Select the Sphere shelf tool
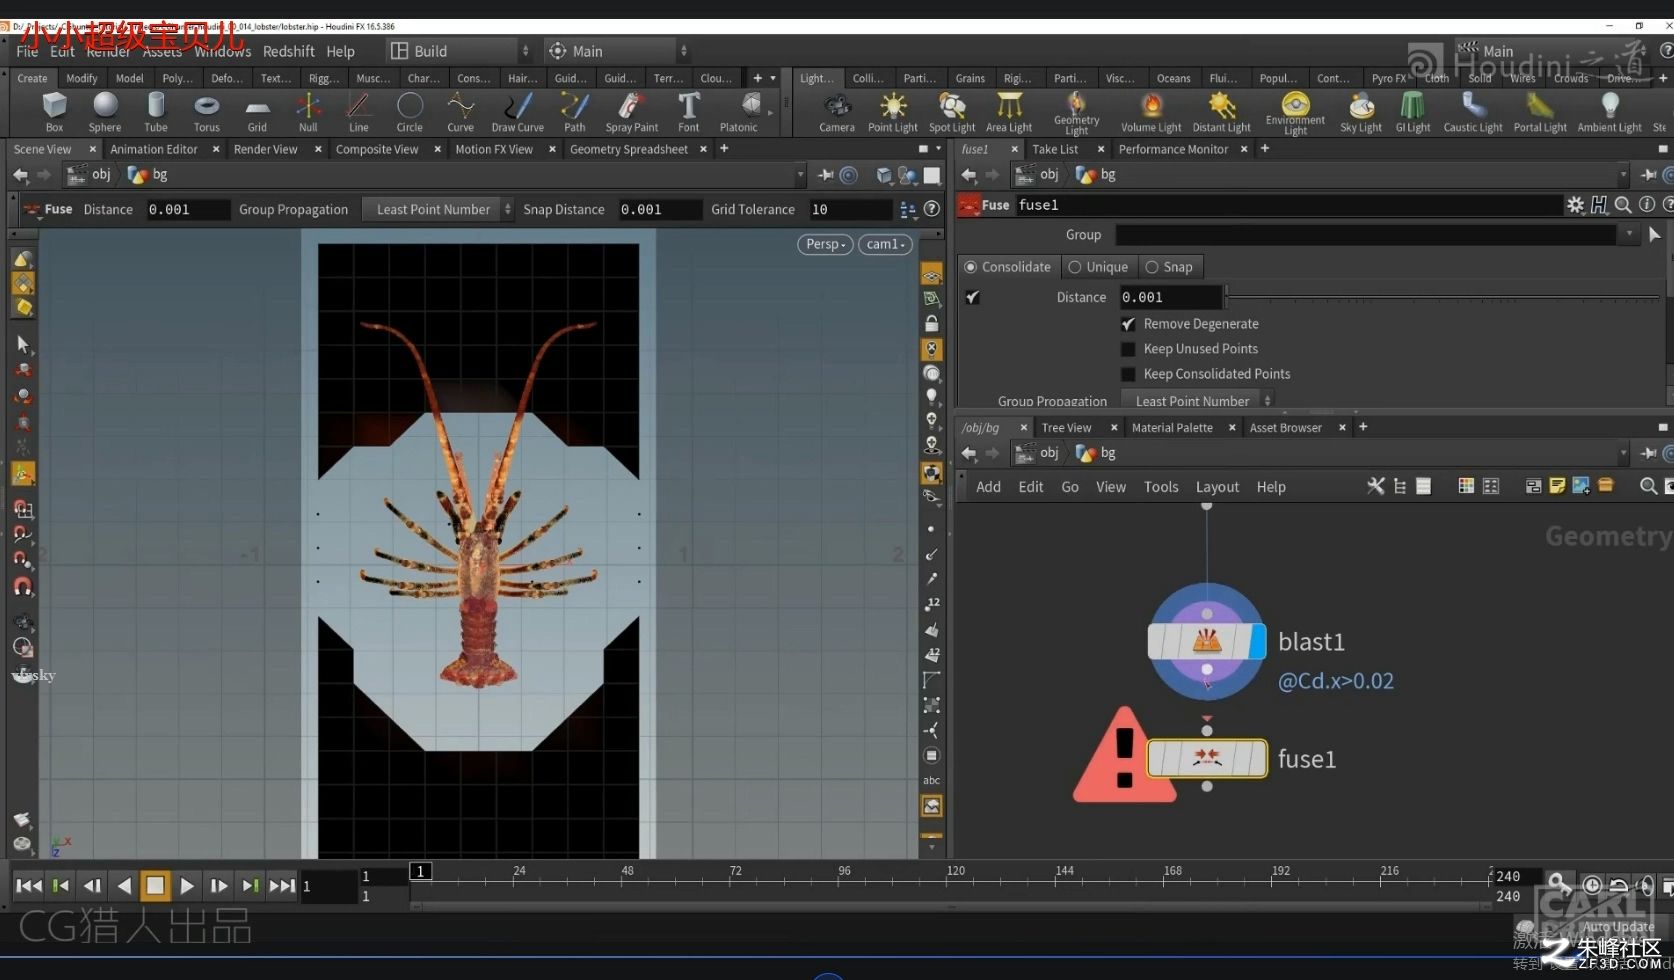 pos(105,112)
